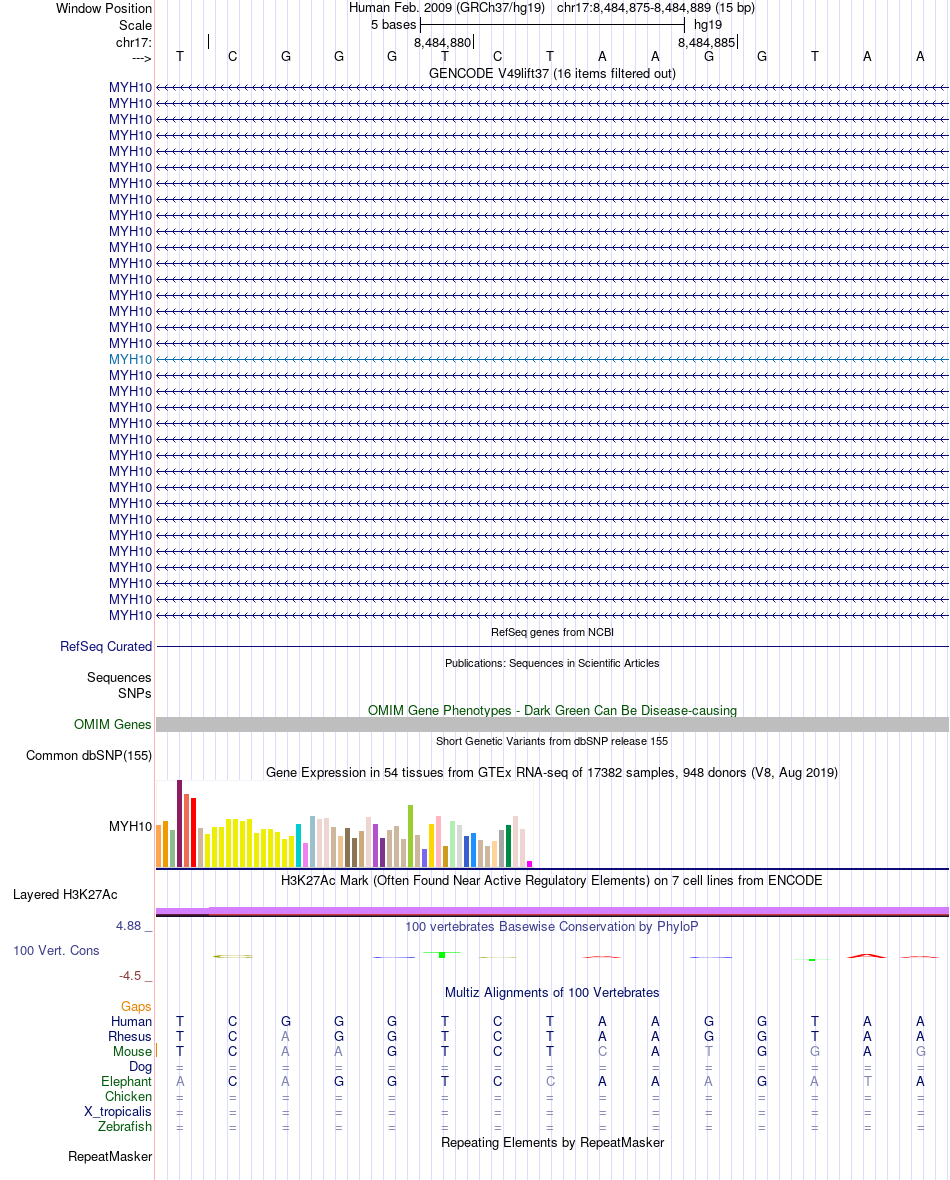The height and width of the screenshot is (1180, 950).
Task: Open the OMIM Gene Phenotypes track title
Action: [x=552, y=710]
